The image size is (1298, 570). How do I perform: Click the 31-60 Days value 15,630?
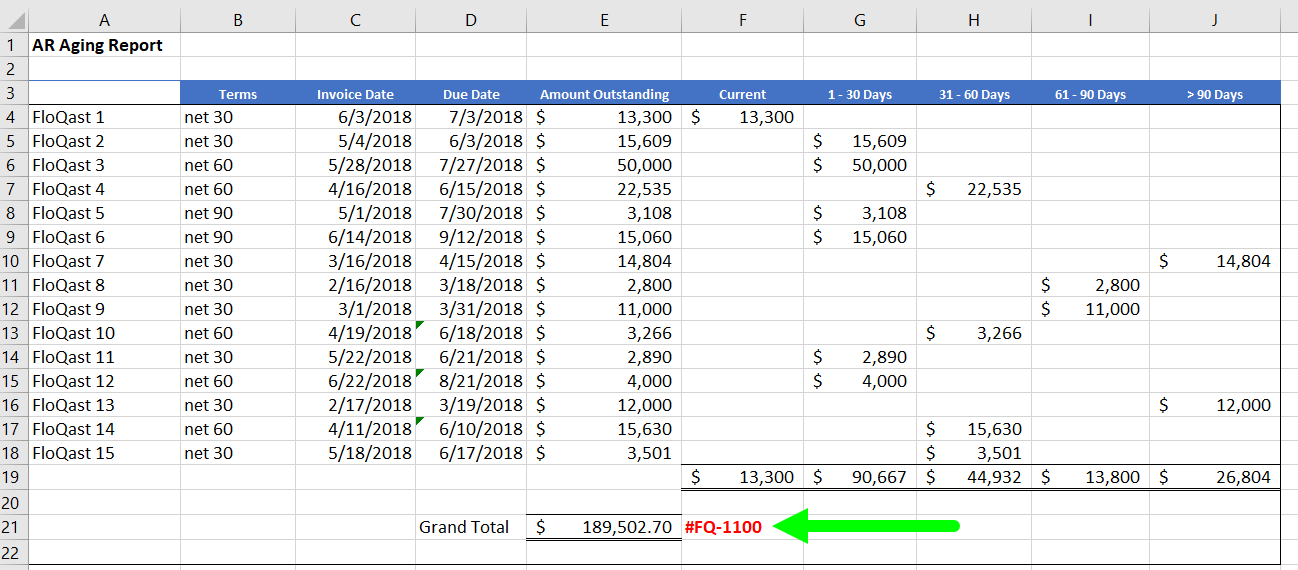(974, 429)
